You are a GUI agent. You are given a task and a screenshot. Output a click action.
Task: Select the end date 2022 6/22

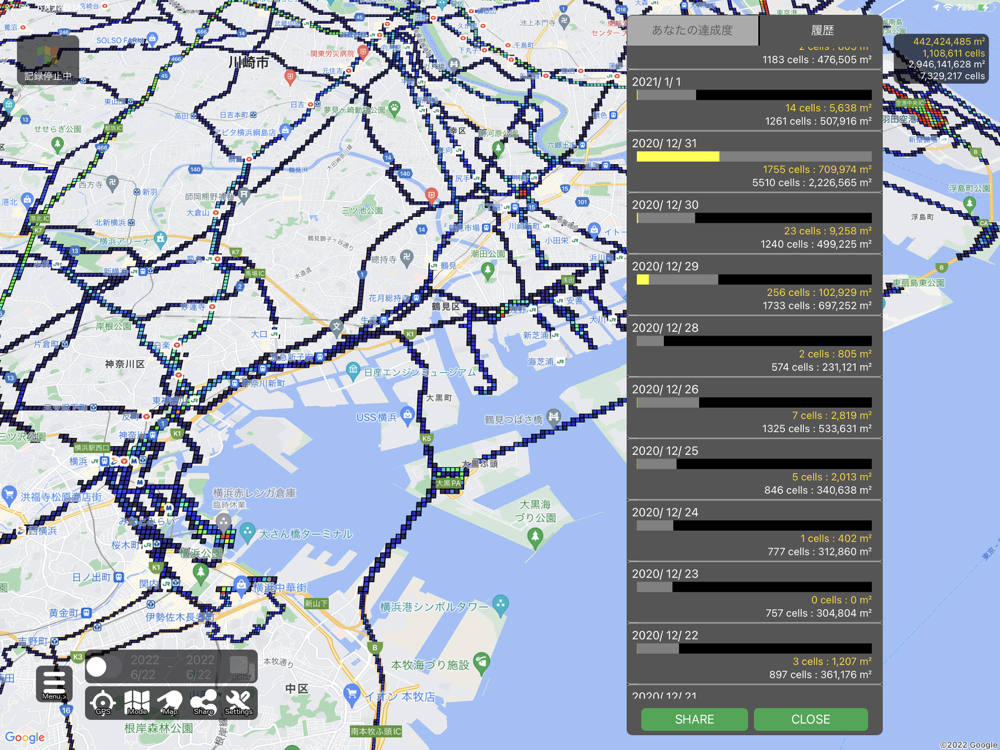[x=200, y=667]
